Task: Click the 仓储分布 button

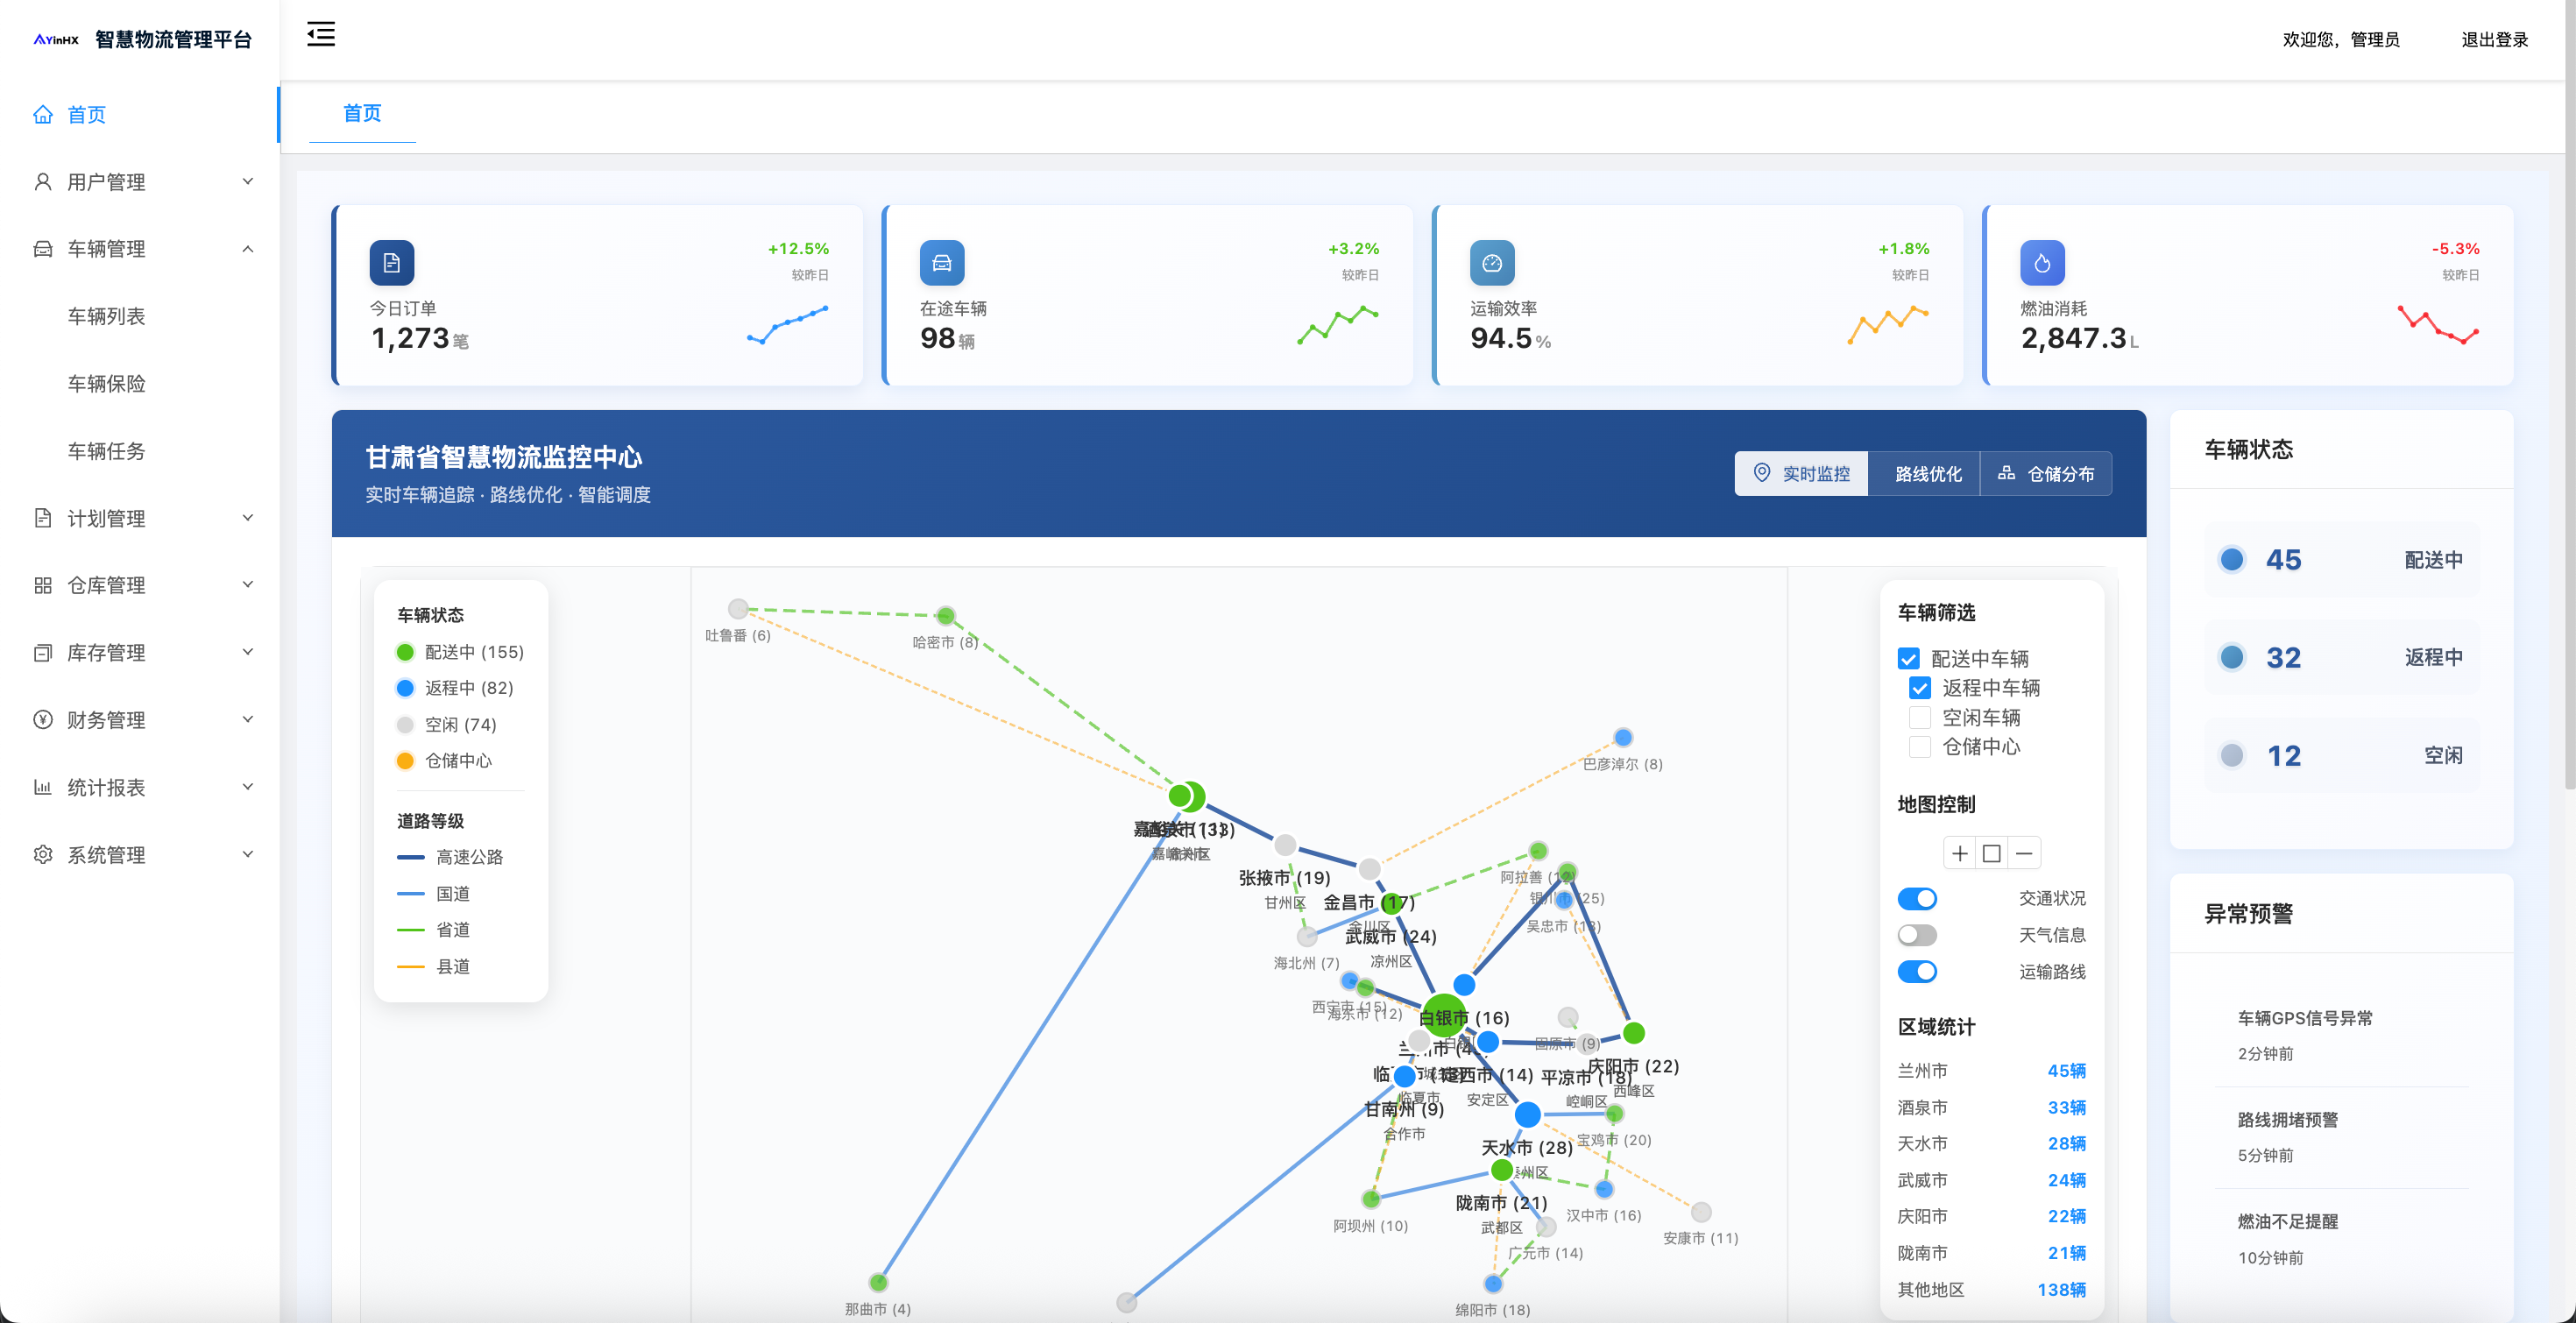Action: [2046, 474]
